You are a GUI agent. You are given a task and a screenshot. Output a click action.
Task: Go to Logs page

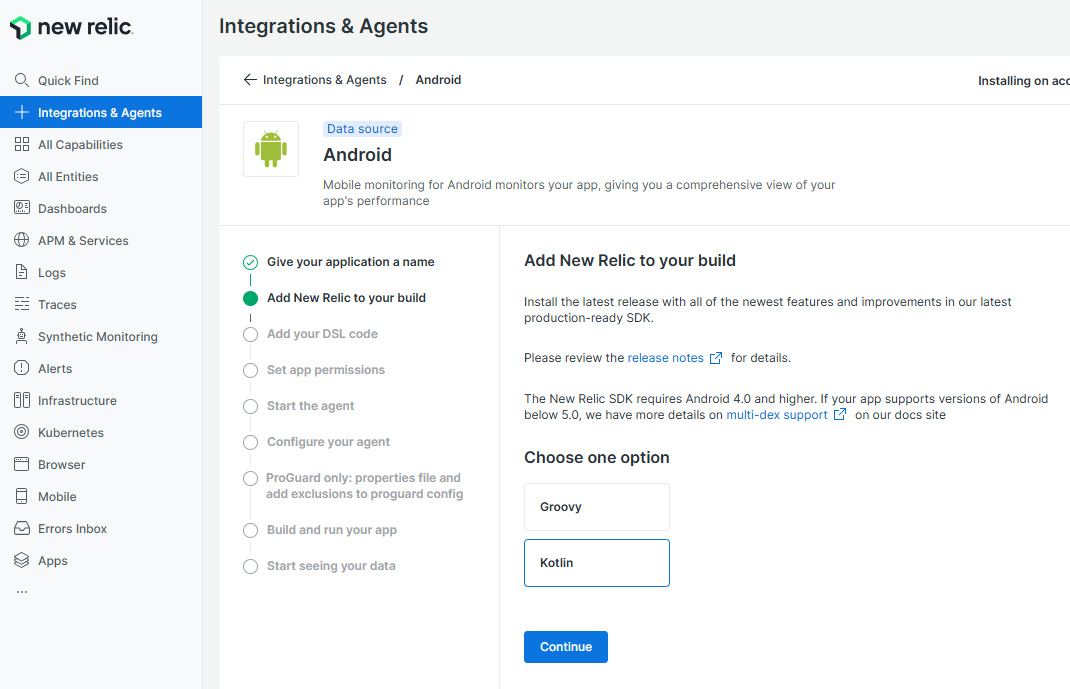[x=101, y=273]
